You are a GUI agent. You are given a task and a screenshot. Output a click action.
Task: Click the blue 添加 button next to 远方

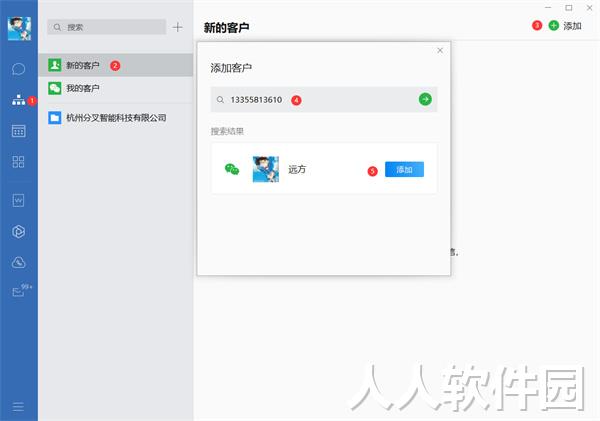point(404,169)
